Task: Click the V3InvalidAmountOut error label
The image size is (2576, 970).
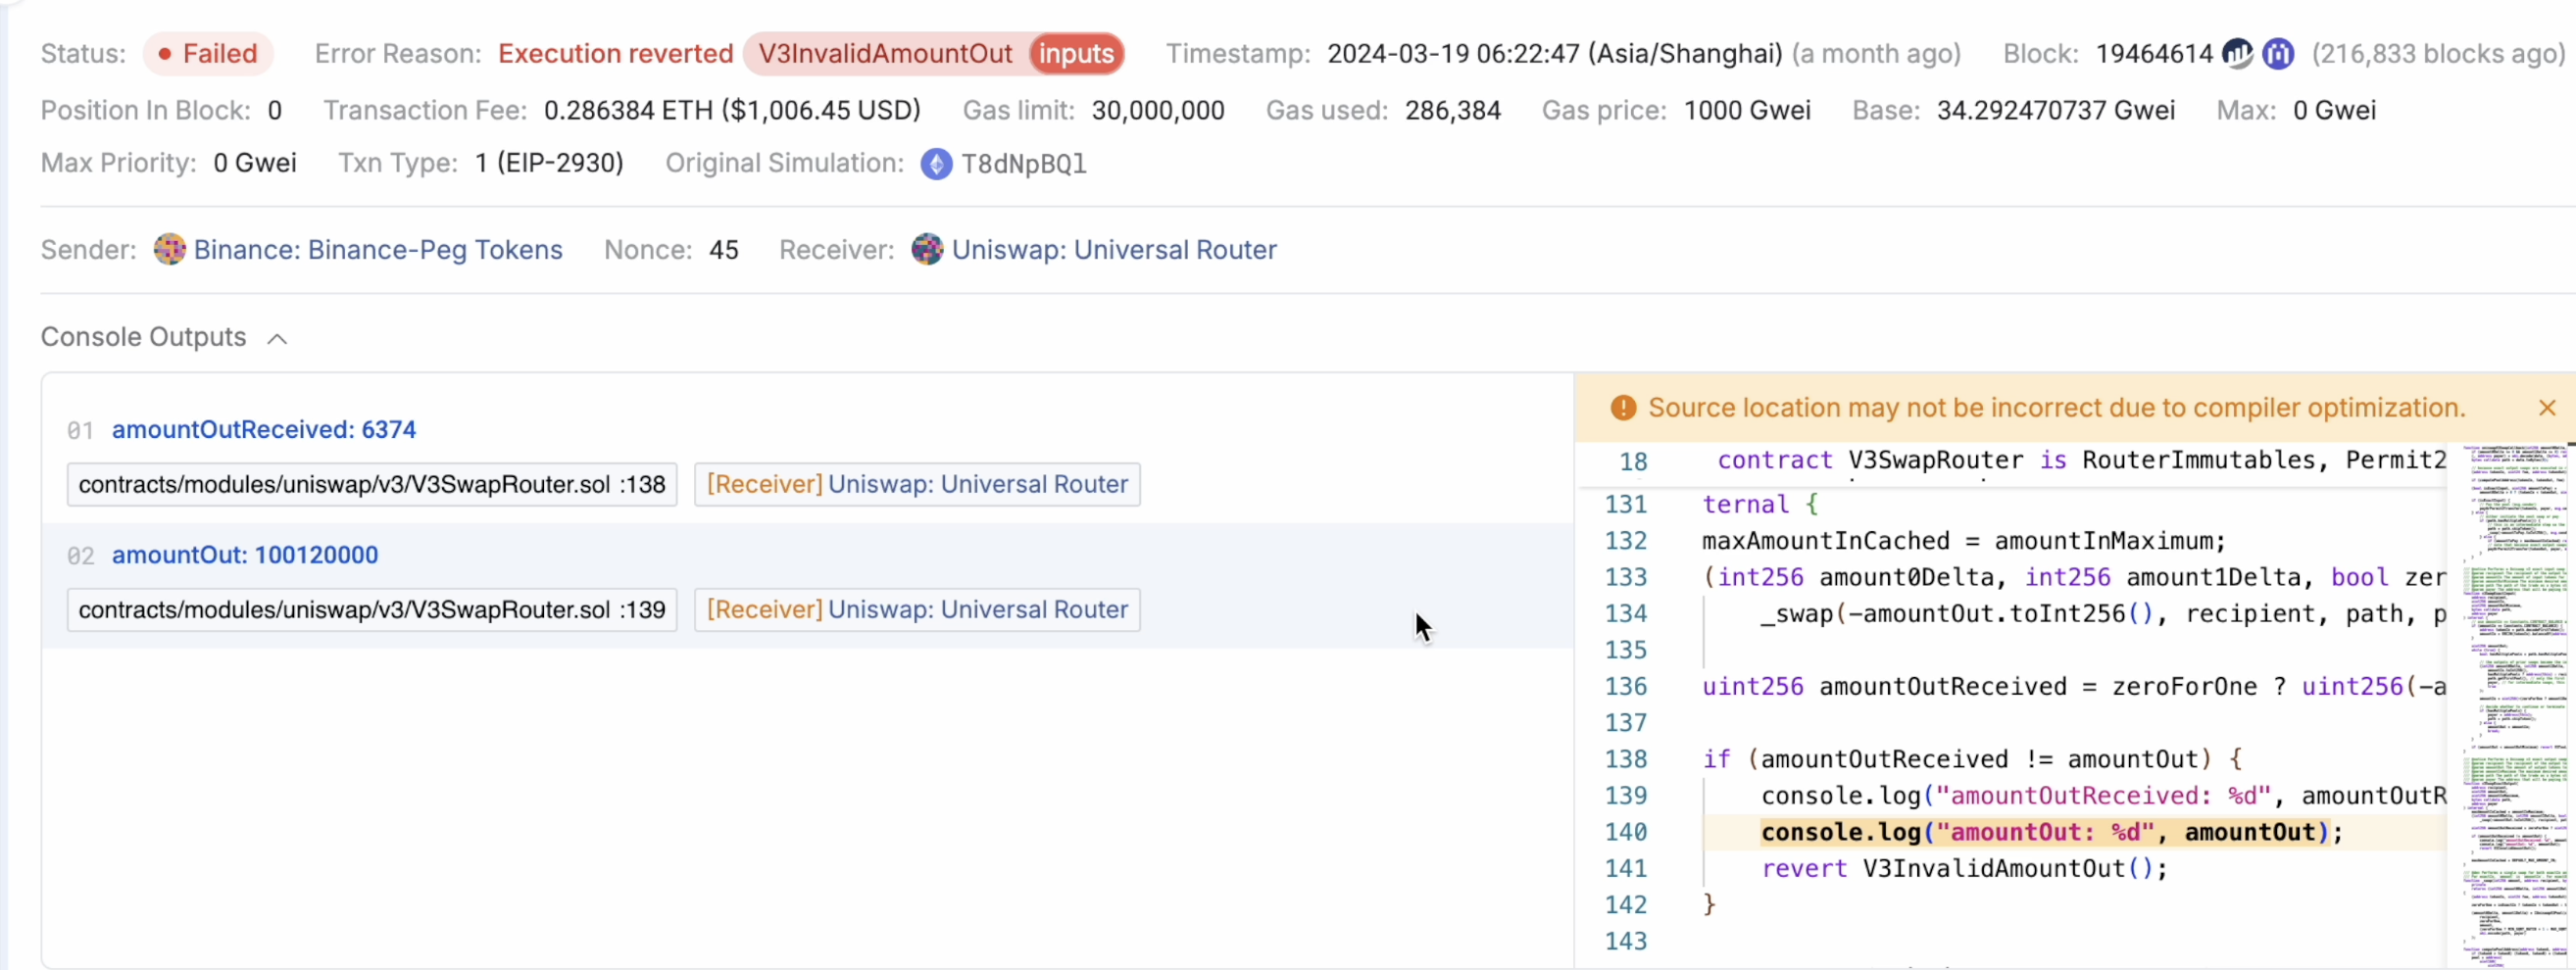Action: 884,54
